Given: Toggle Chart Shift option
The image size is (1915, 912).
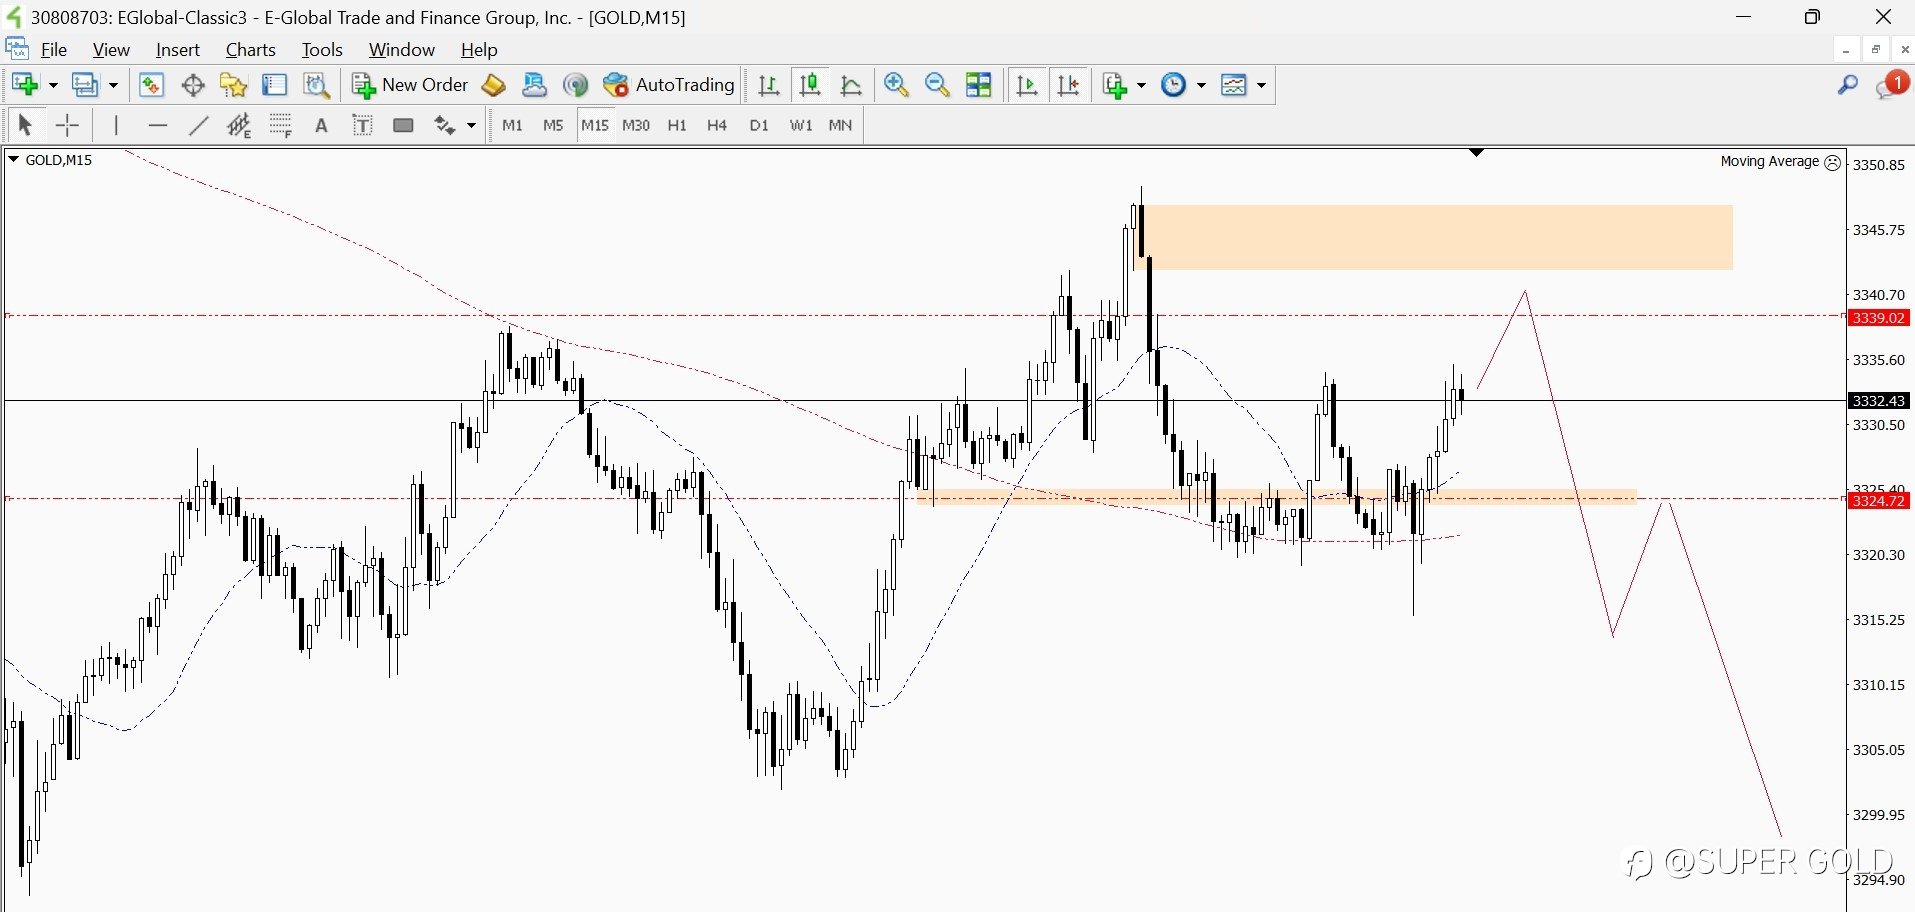Looking at the screenshot, I should pos(1068,85).
